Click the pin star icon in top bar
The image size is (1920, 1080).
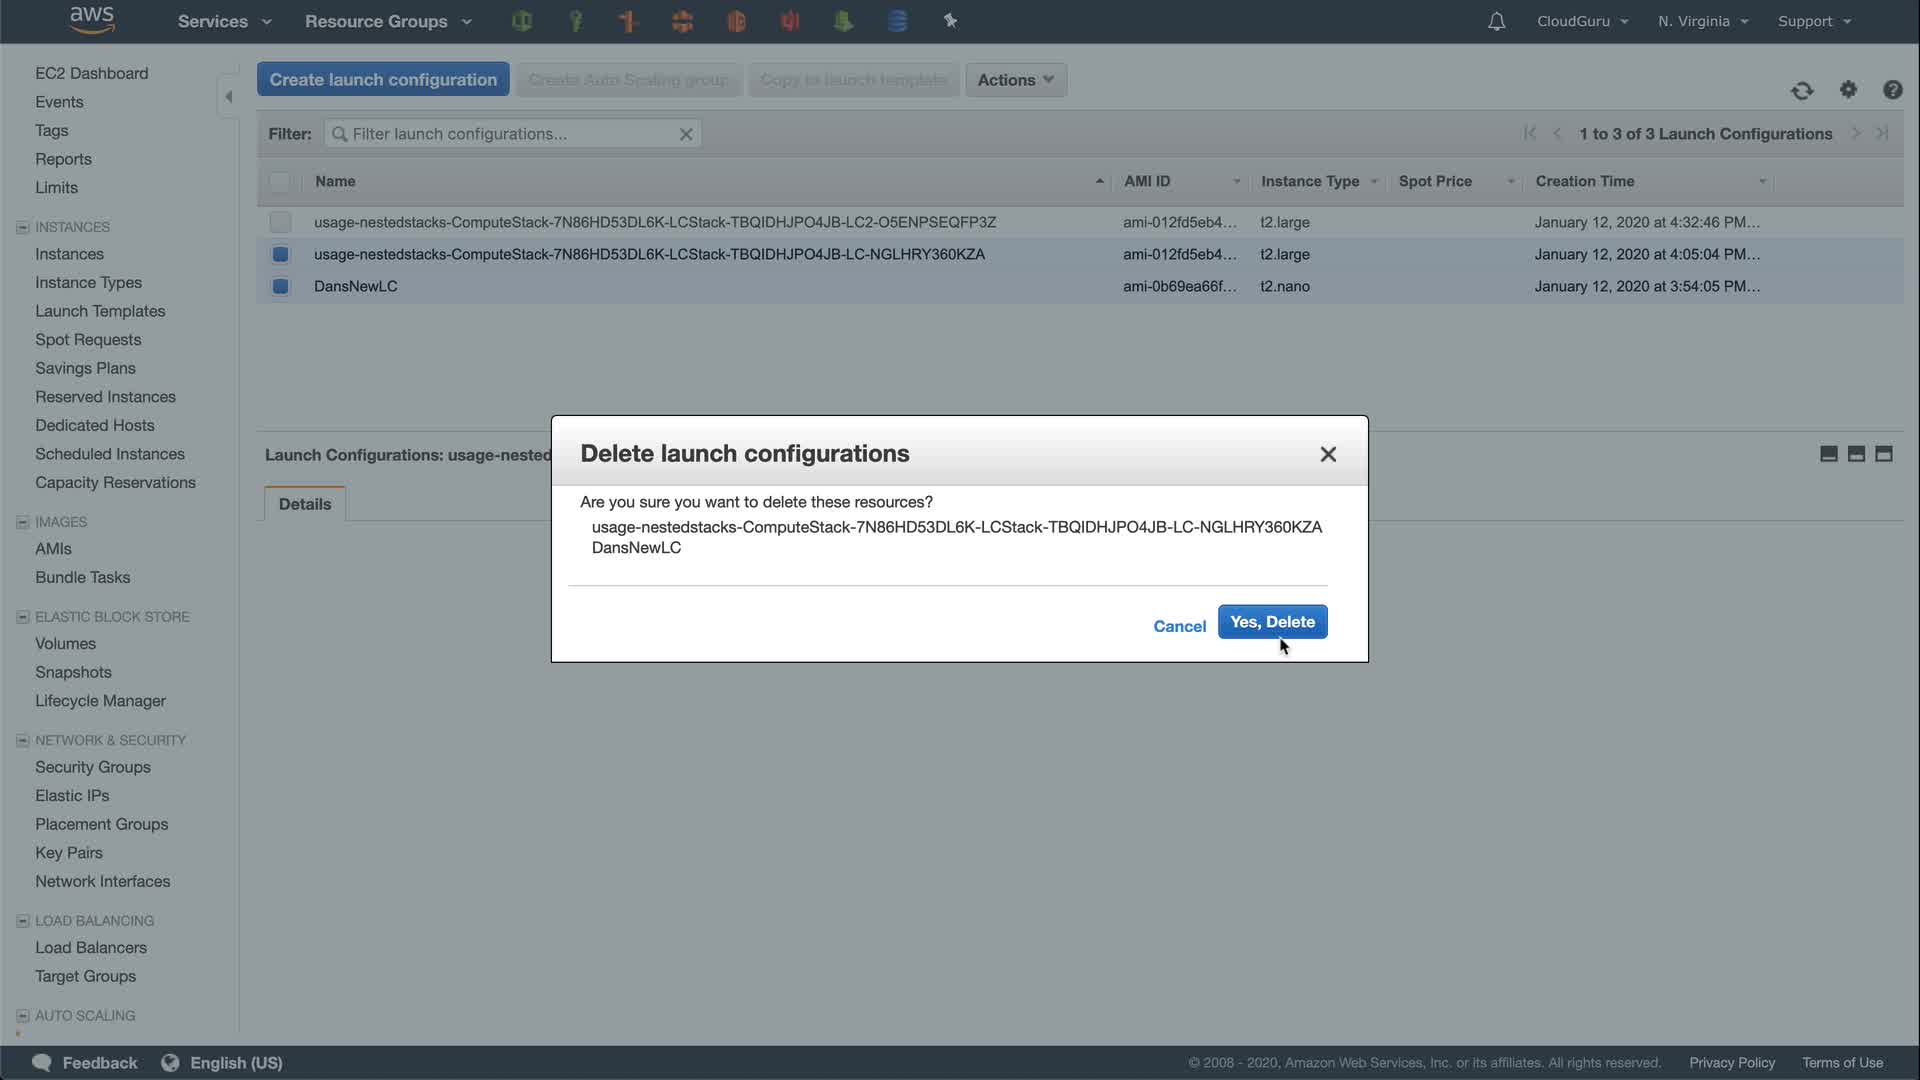(x=950, y=21)
